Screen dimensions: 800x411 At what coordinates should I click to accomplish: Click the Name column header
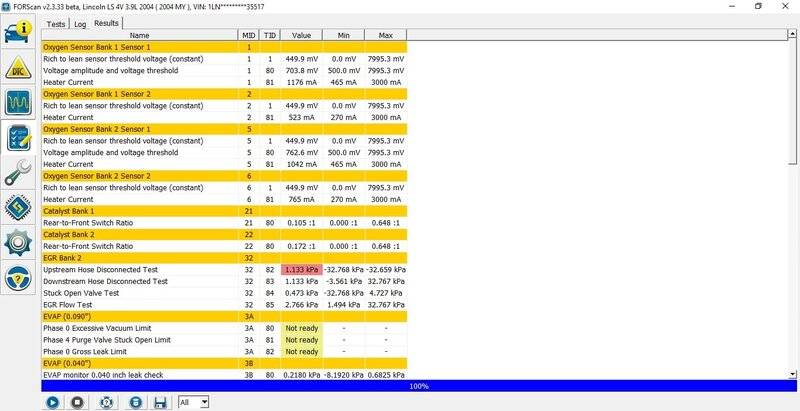pos(139,35)
